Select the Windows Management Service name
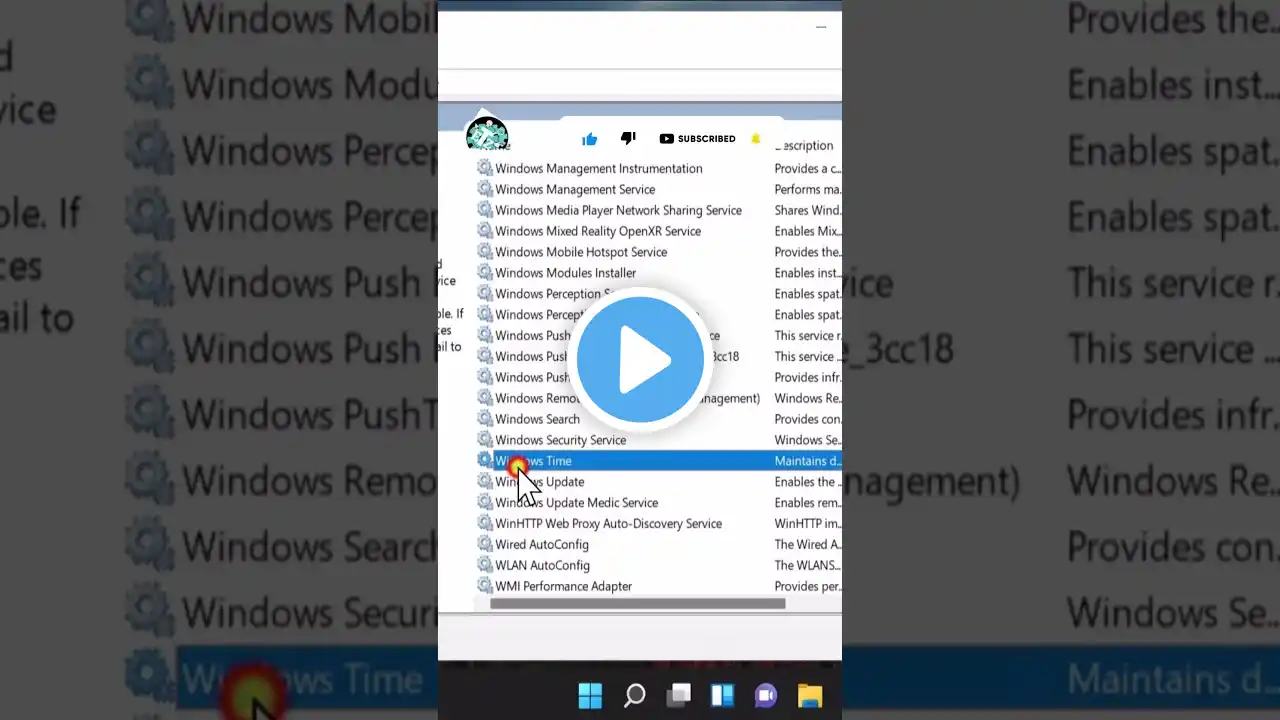Screen dimensions: 1280x720 [x=575, y=190]
